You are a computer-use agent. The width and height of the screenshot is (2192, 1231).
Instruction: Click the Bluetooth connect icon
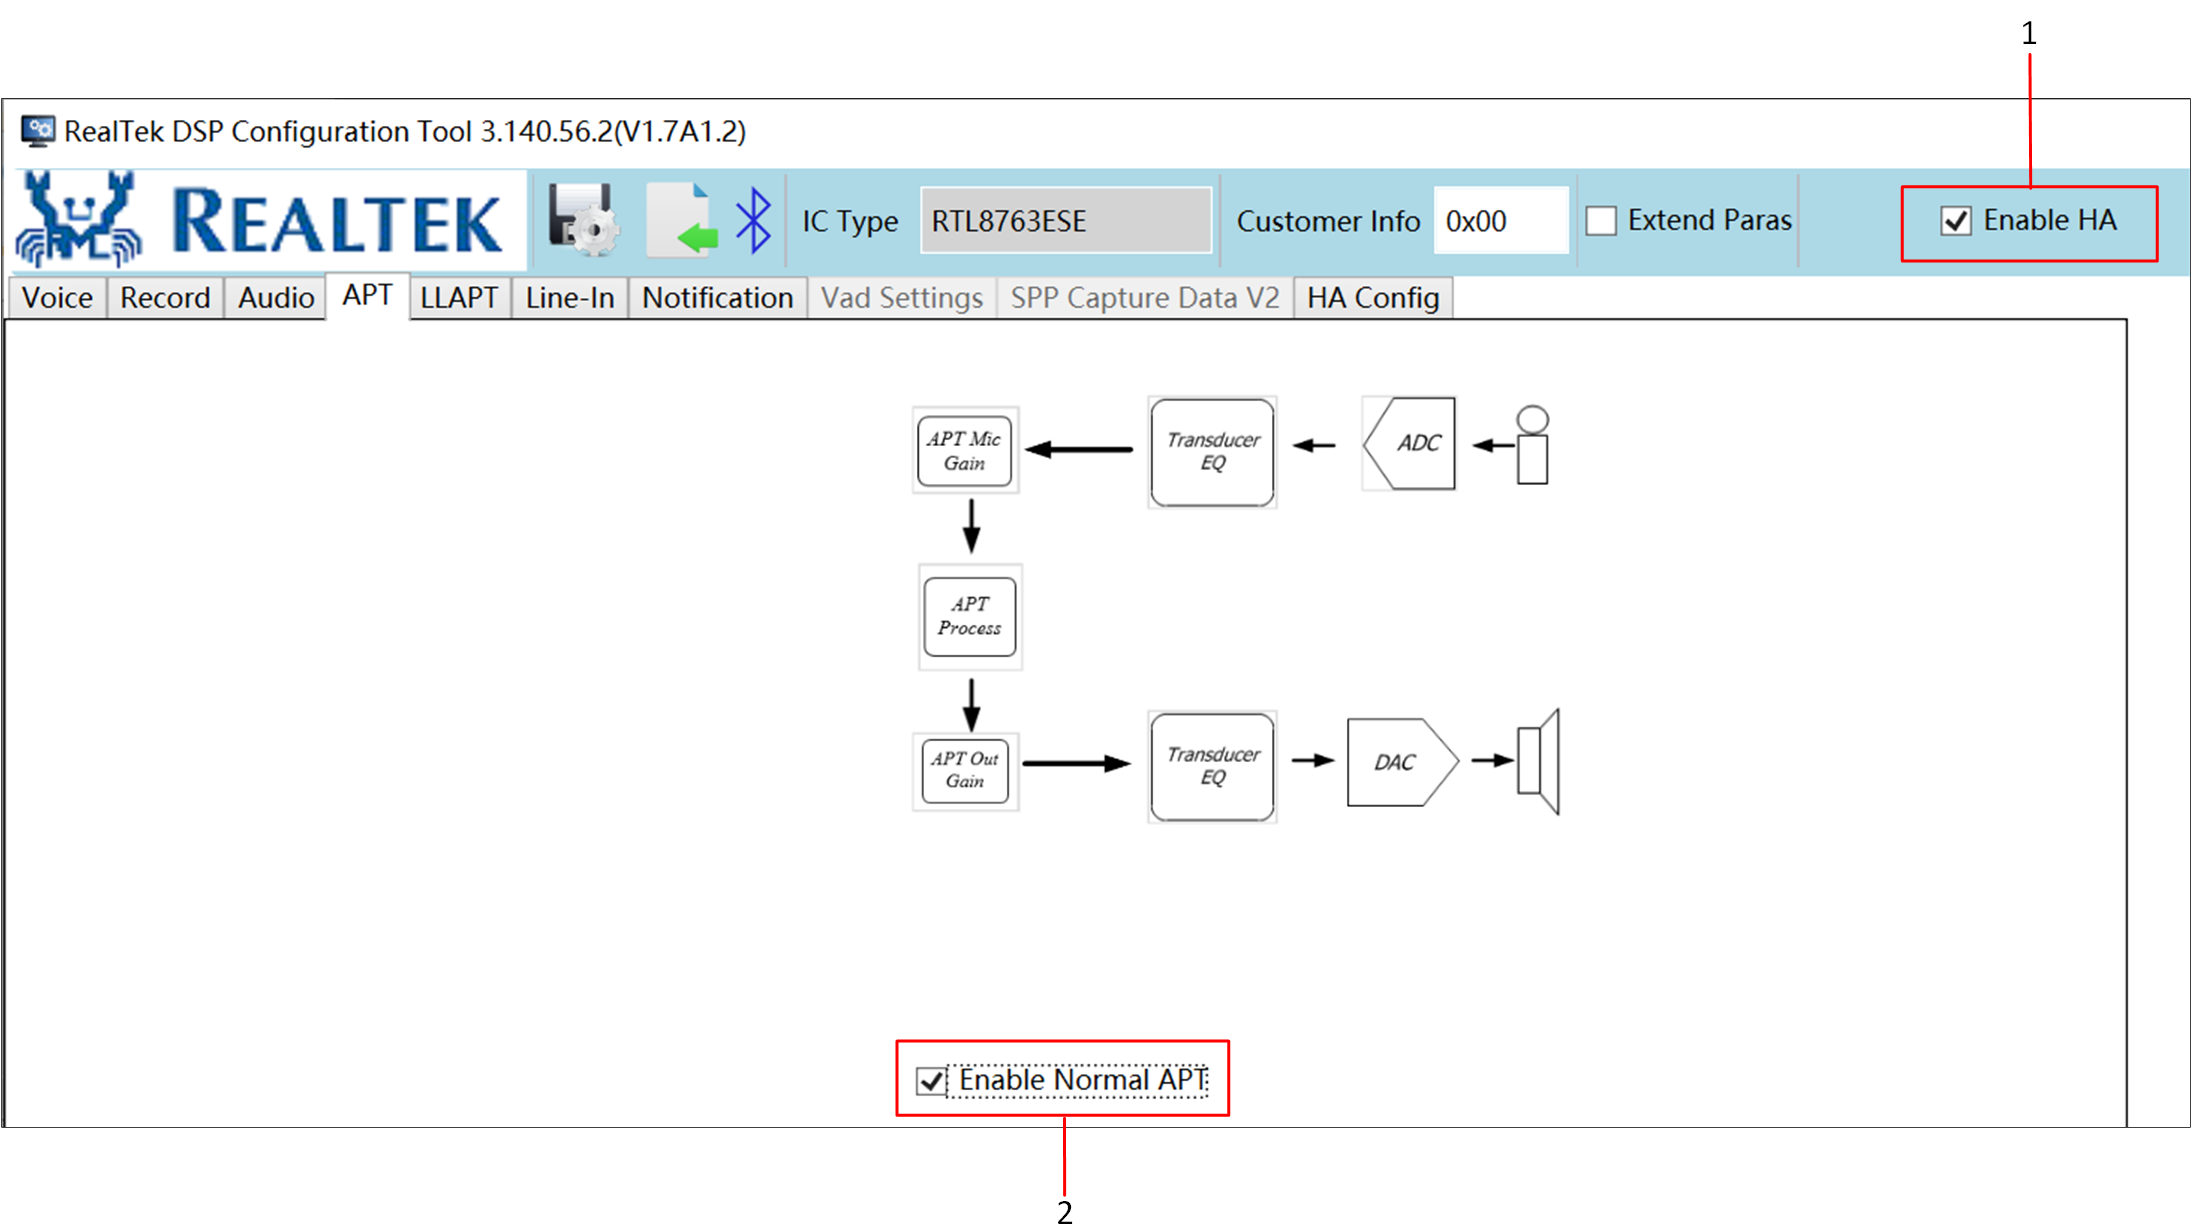tap(753, 220)
